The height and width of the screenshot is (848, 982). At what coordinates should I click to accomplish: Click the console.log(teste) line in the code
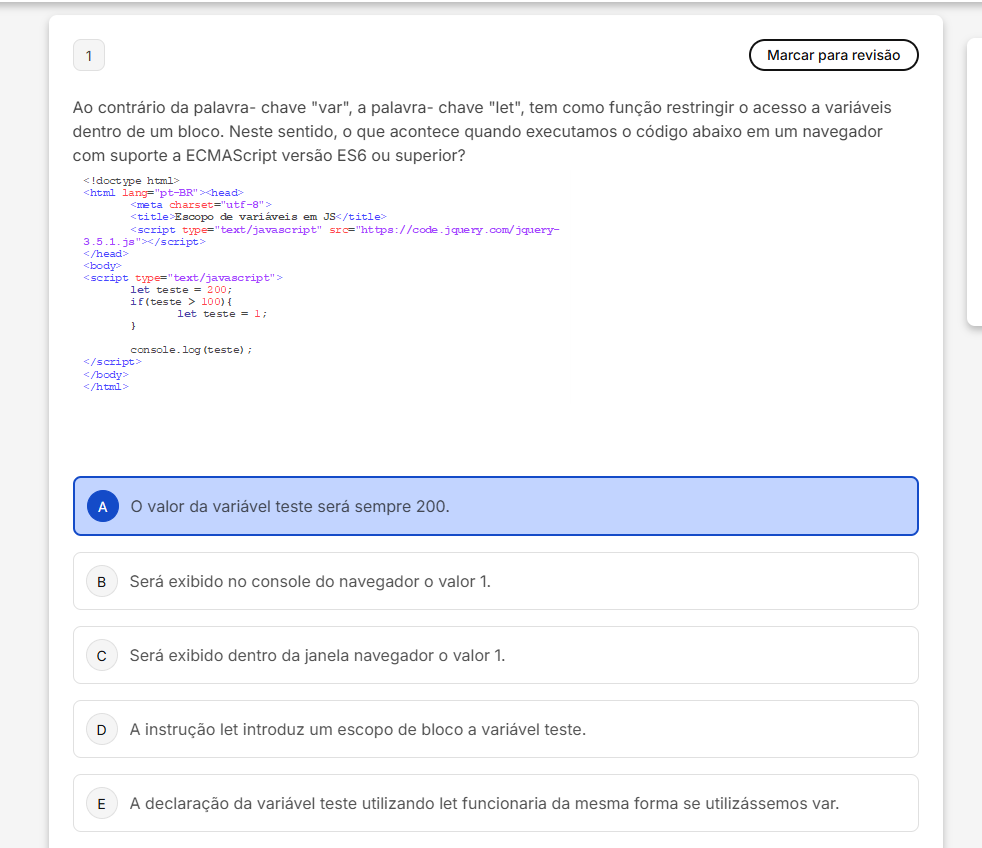(x=191, y=350)
